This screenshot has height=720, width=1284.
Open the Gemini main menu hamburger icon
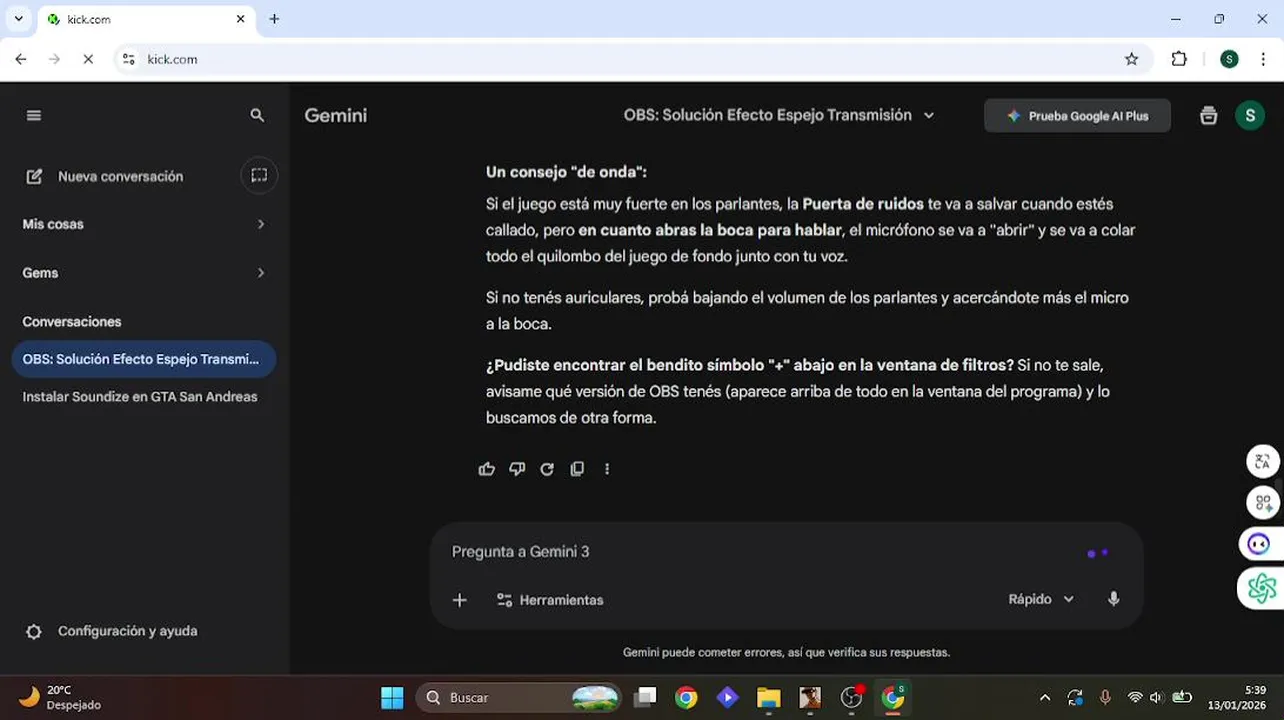click(34, 116)
